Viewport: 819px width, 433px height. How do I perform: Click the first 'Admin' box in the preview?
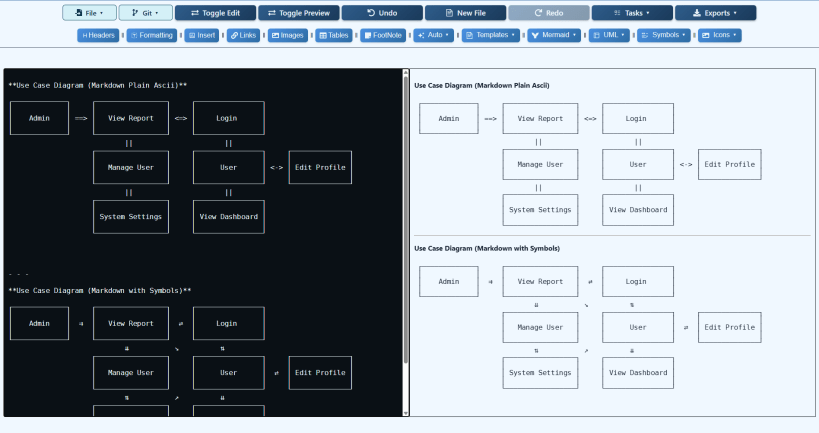449,119
